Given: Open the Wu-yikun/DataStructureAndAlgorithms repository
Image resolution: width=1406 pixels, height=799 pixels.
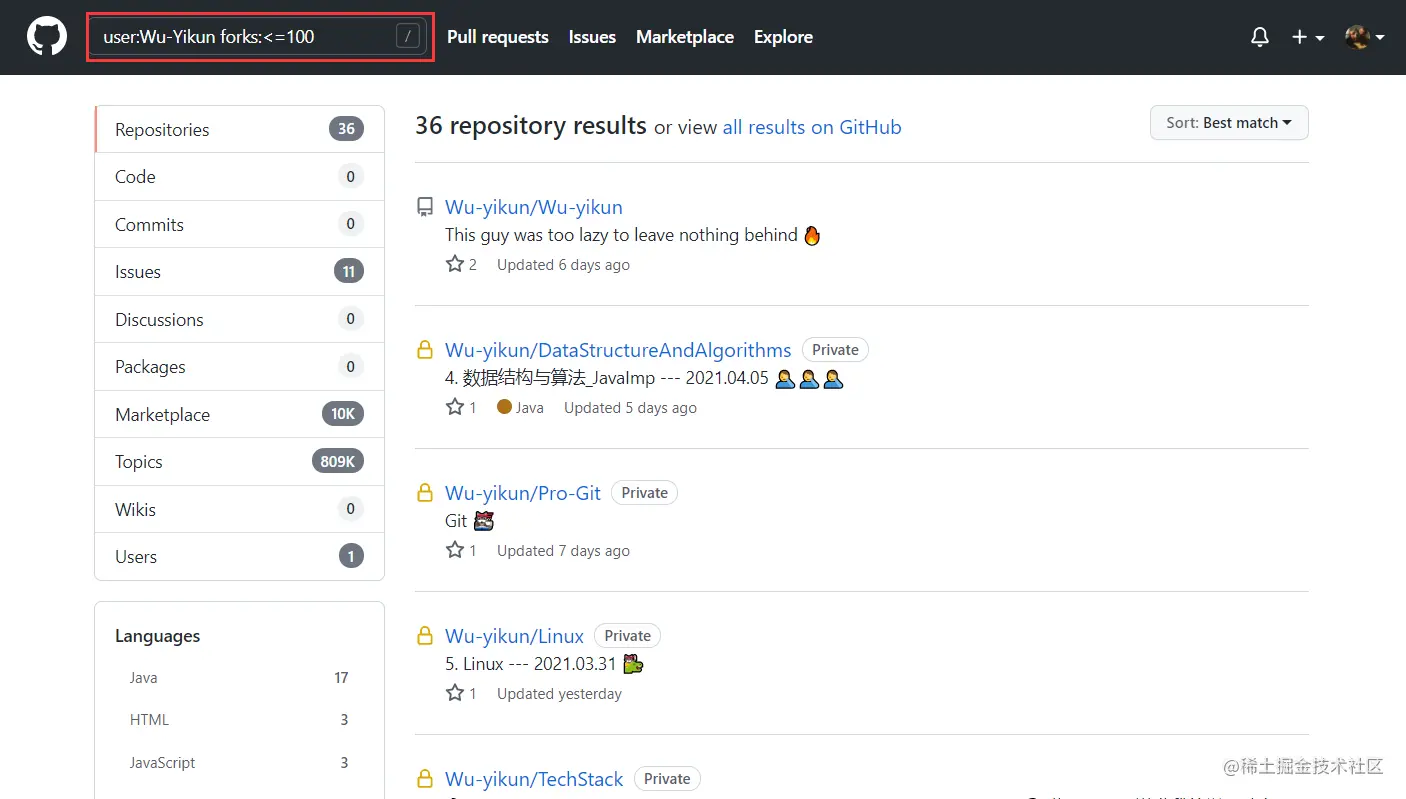Looking at the screenshot, I should tap(618, 350).
